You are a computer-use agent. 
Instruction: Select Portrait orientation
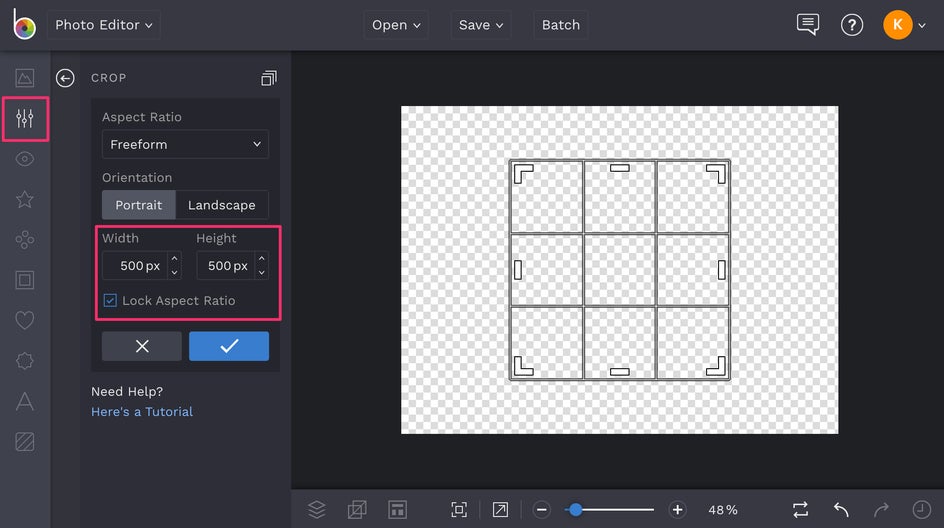pyautogui.click(x=138, y=205)
